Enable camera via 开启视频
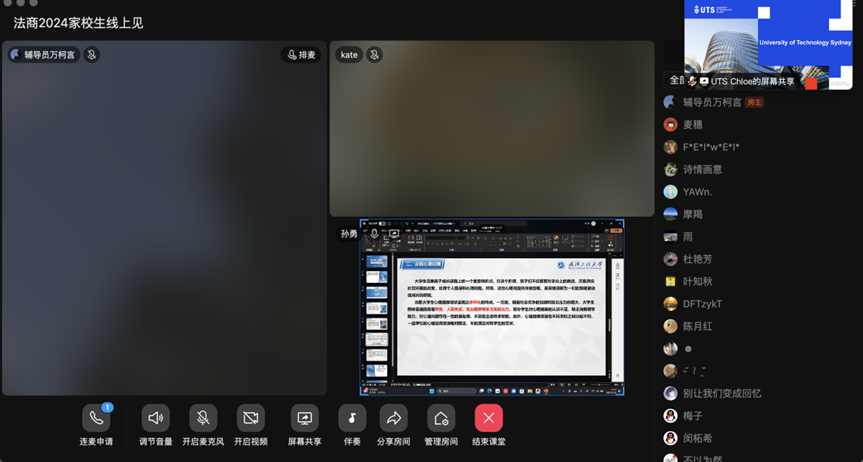This screenshot has width=863, height=462. pyautogui.click(x=251, y=418)
